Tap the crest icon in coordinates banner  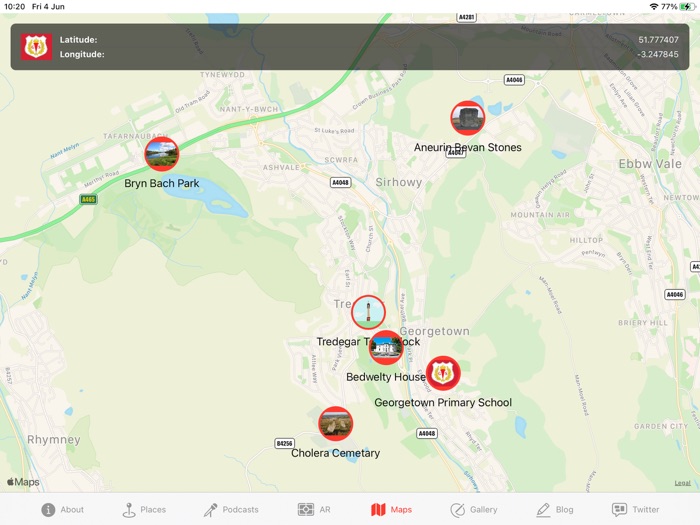coord(36,46)
